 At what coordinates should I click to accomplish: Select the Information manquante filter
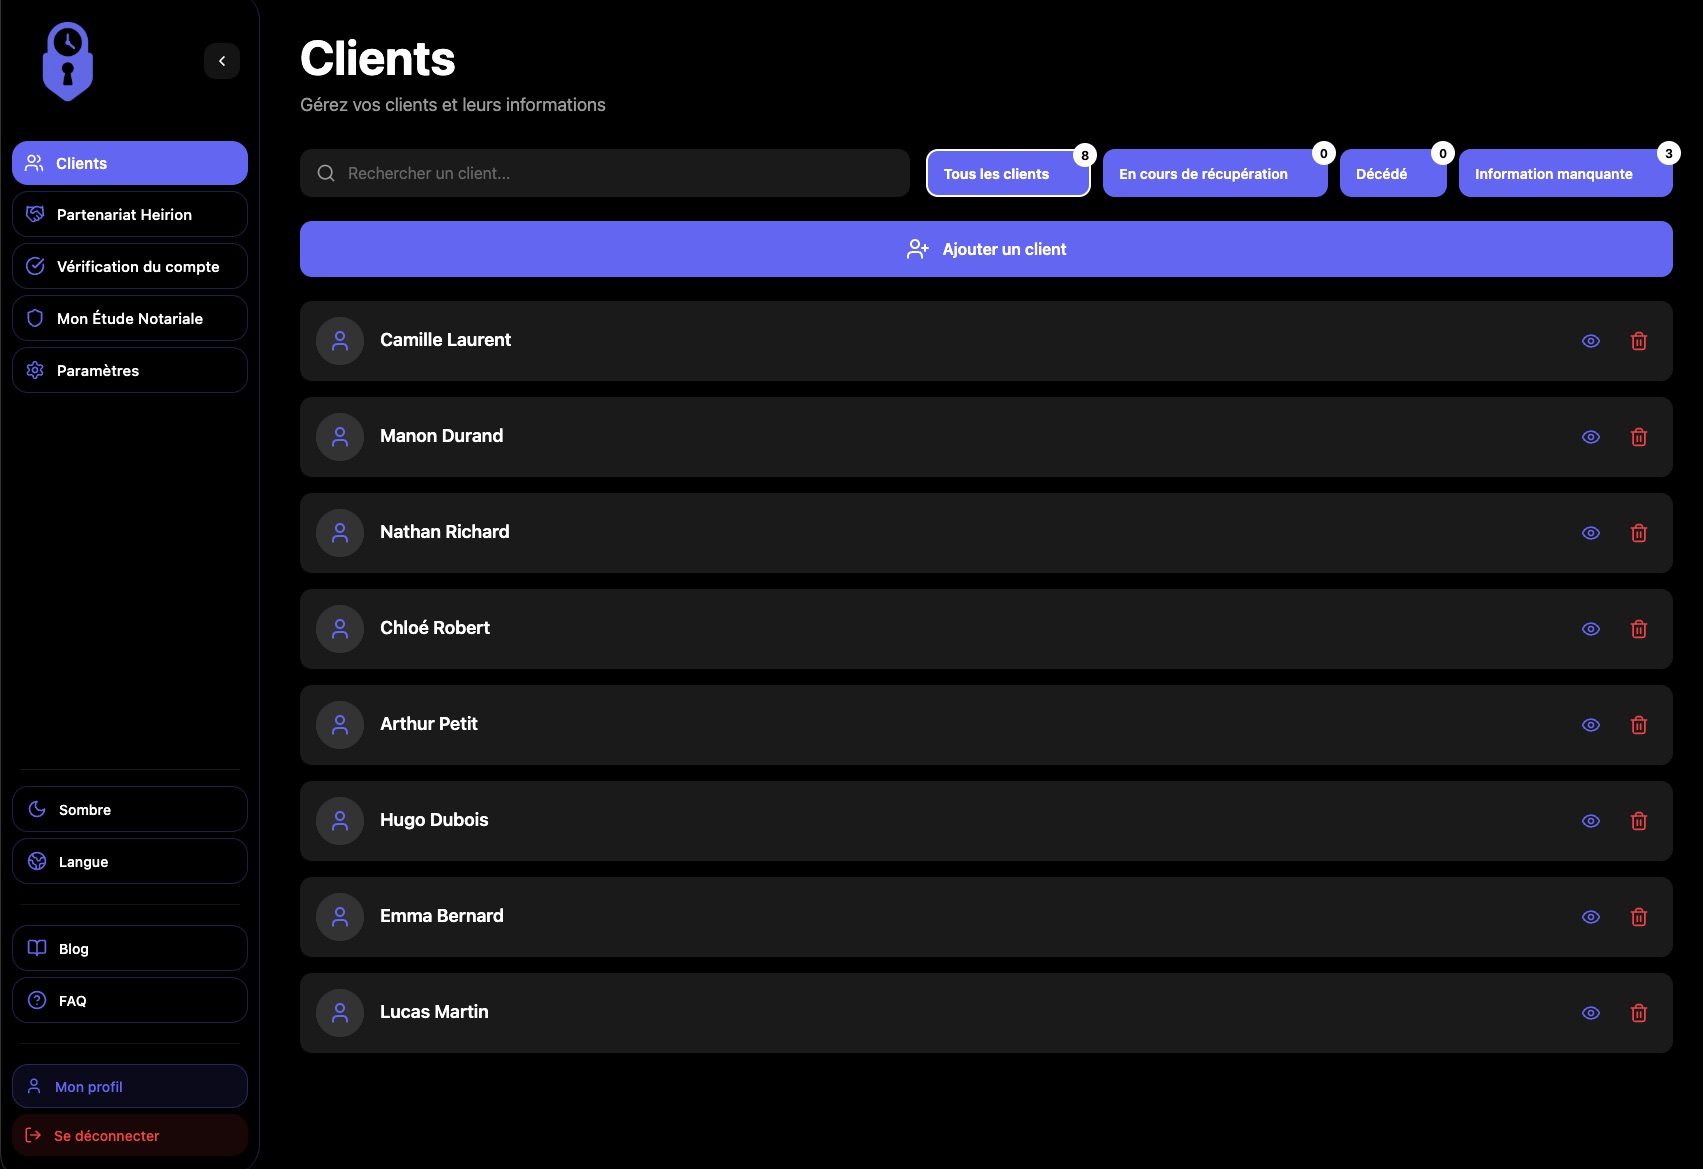1553,173
